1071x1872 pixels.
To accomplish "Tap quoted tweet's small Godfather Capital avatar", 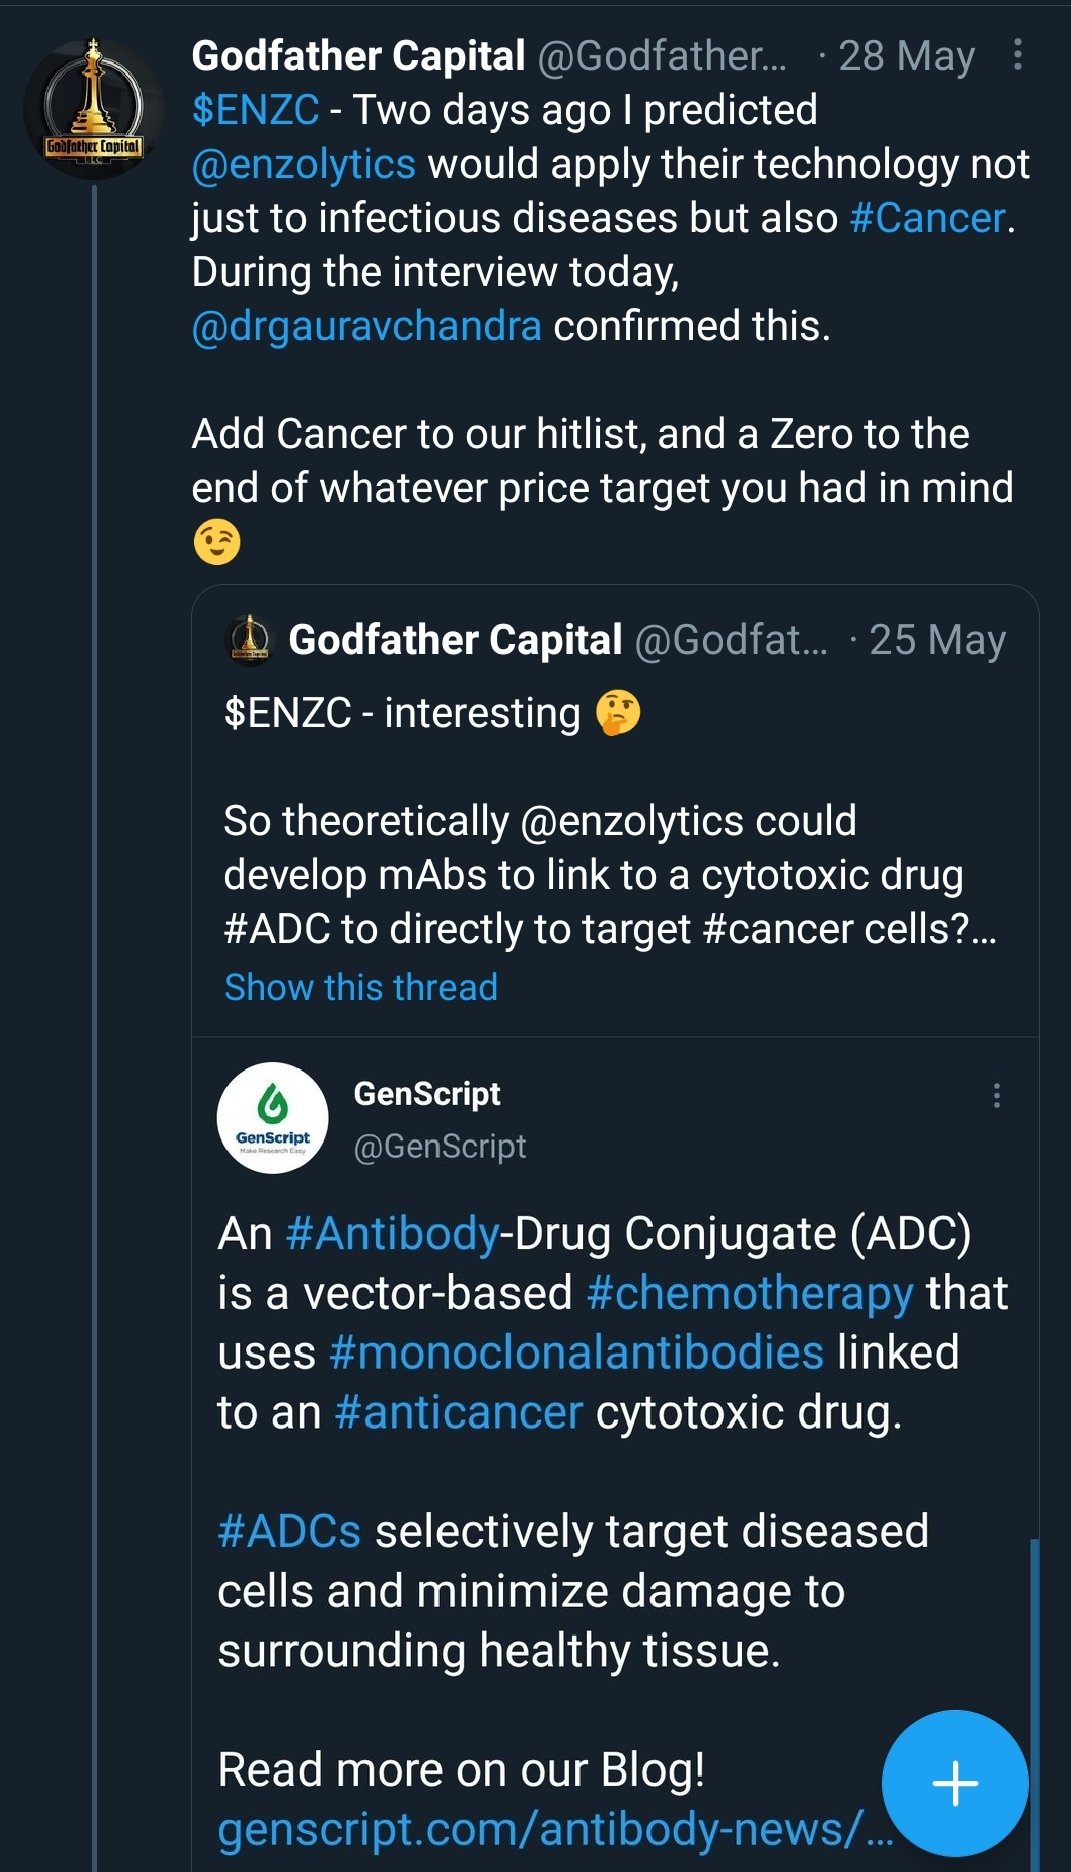I will (249, 640).
